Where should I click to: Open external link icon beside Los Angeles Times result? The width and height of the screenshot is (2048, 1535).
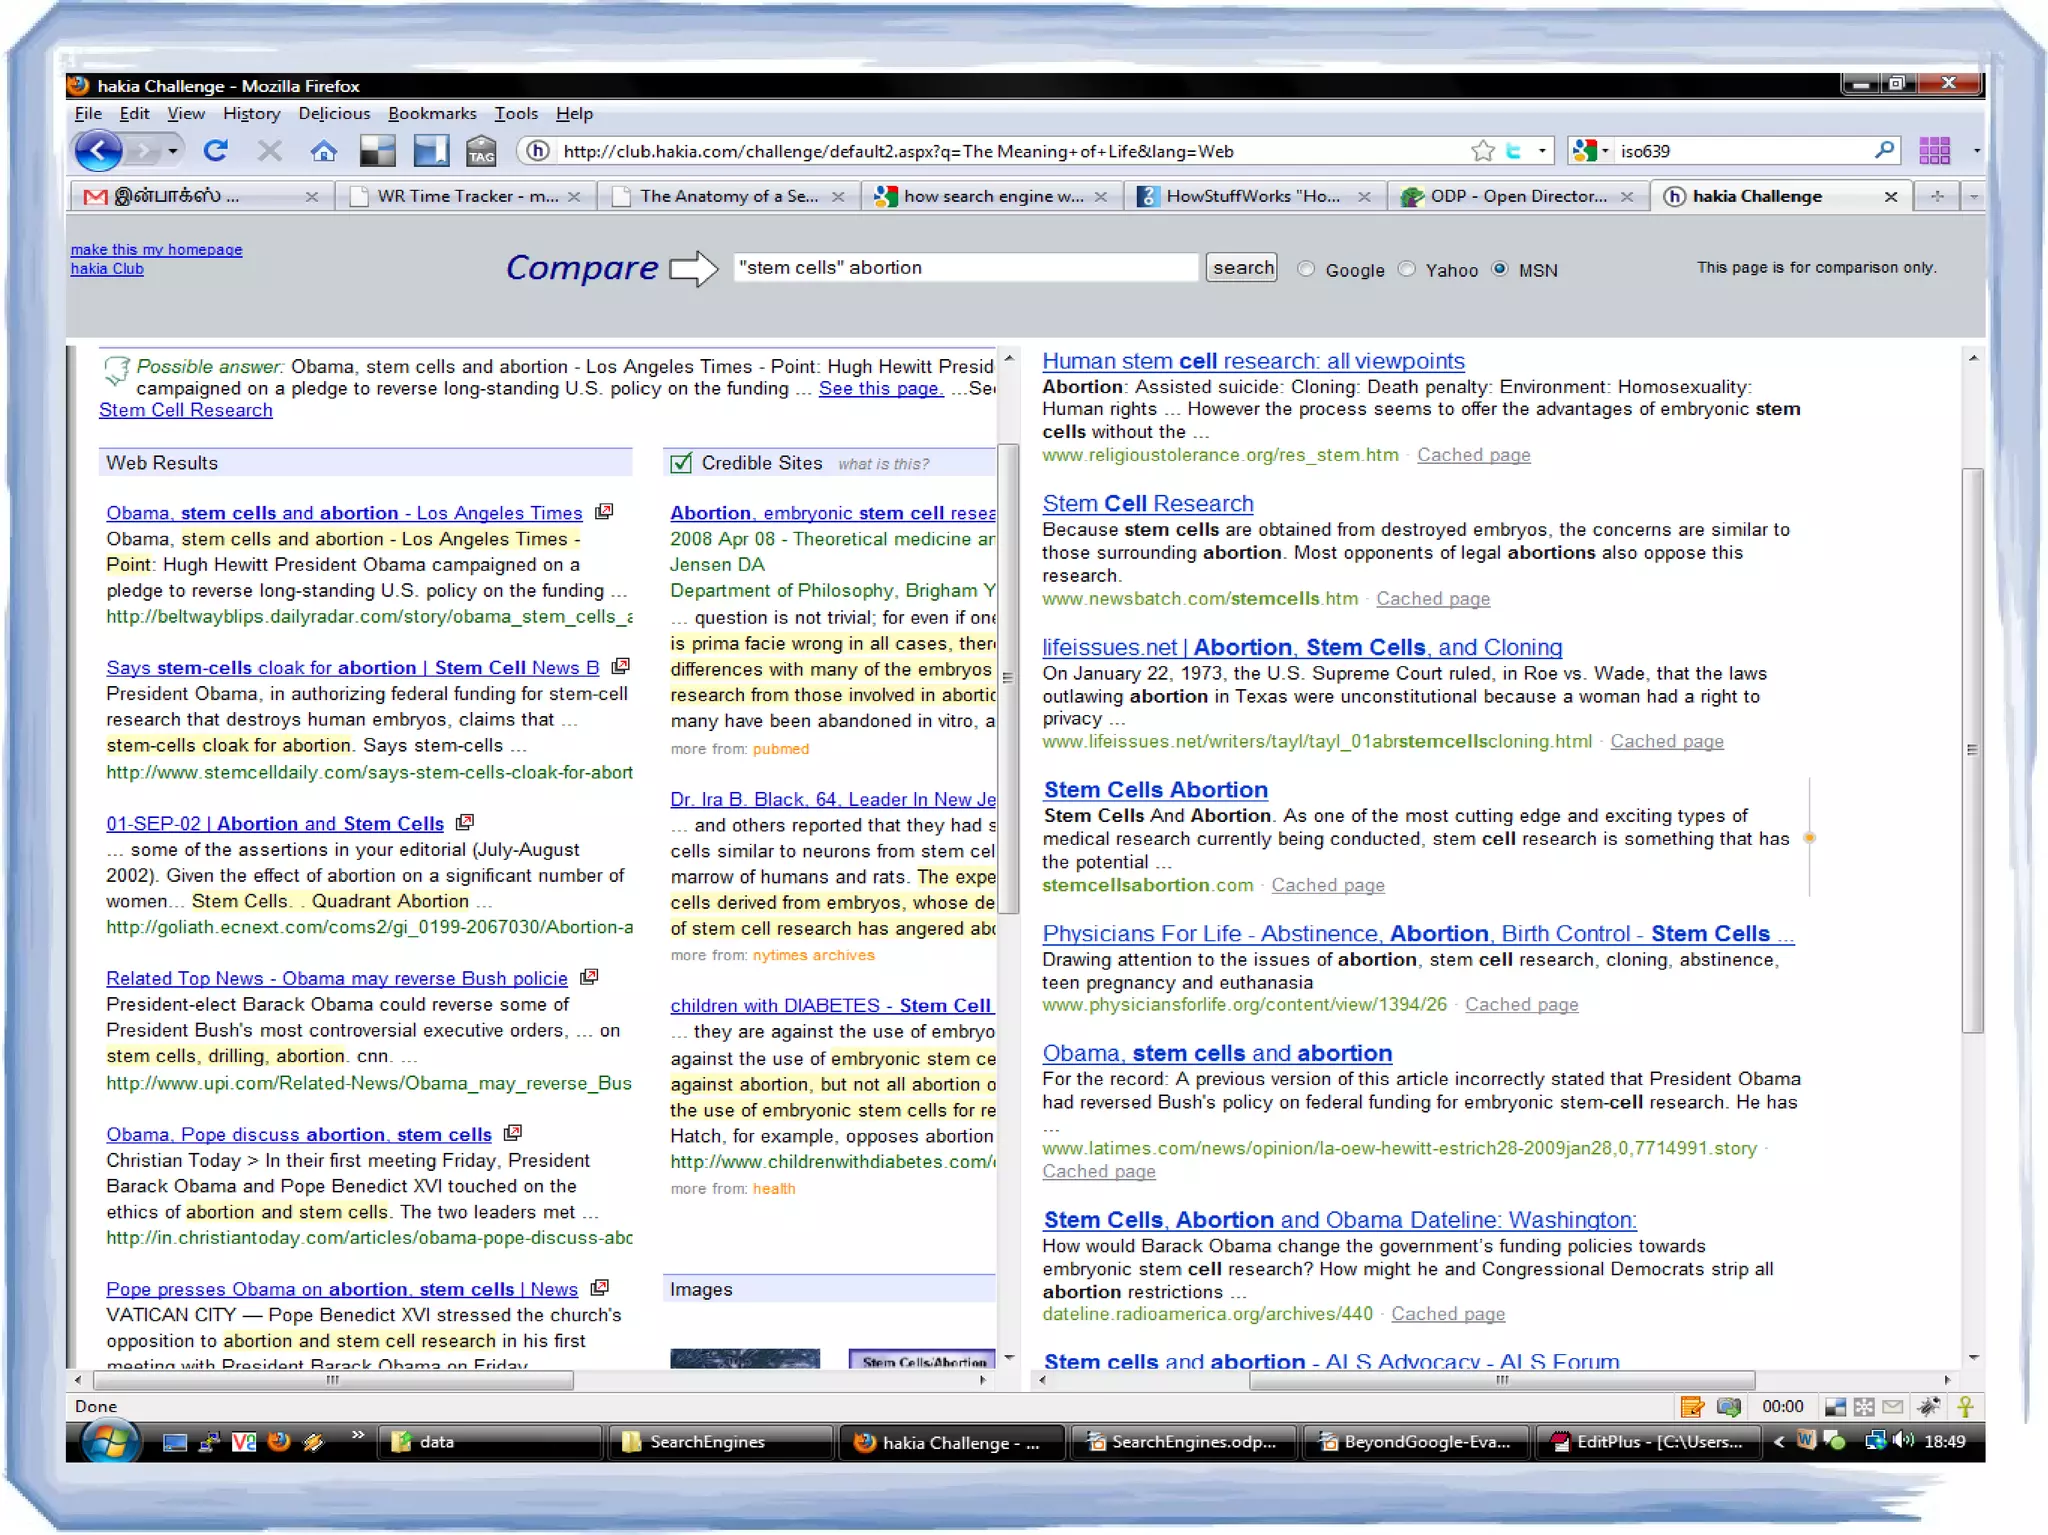coord(603,512)
